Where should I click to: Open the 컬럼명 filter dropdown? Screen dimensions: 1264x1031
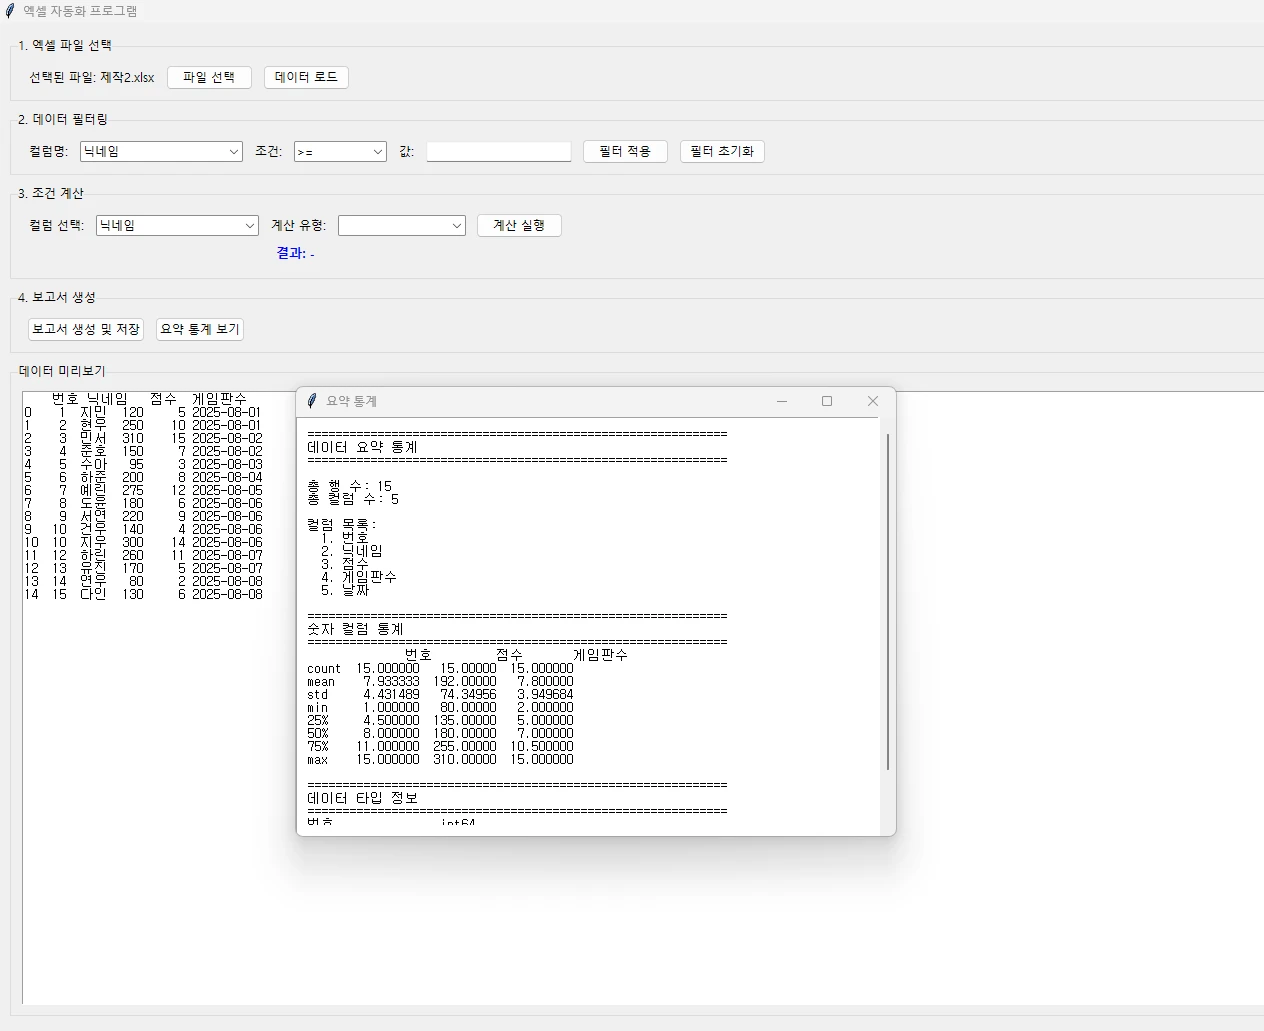pyautogui.click(x=161, y=151)
